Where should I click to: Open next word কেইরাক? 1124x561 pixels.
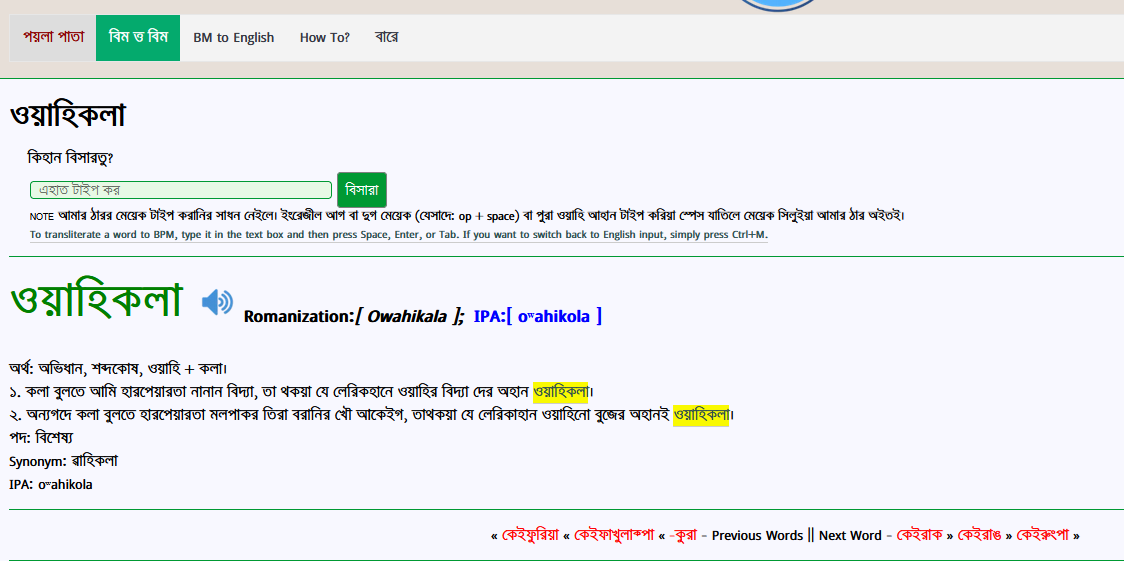tap(920, 535)
